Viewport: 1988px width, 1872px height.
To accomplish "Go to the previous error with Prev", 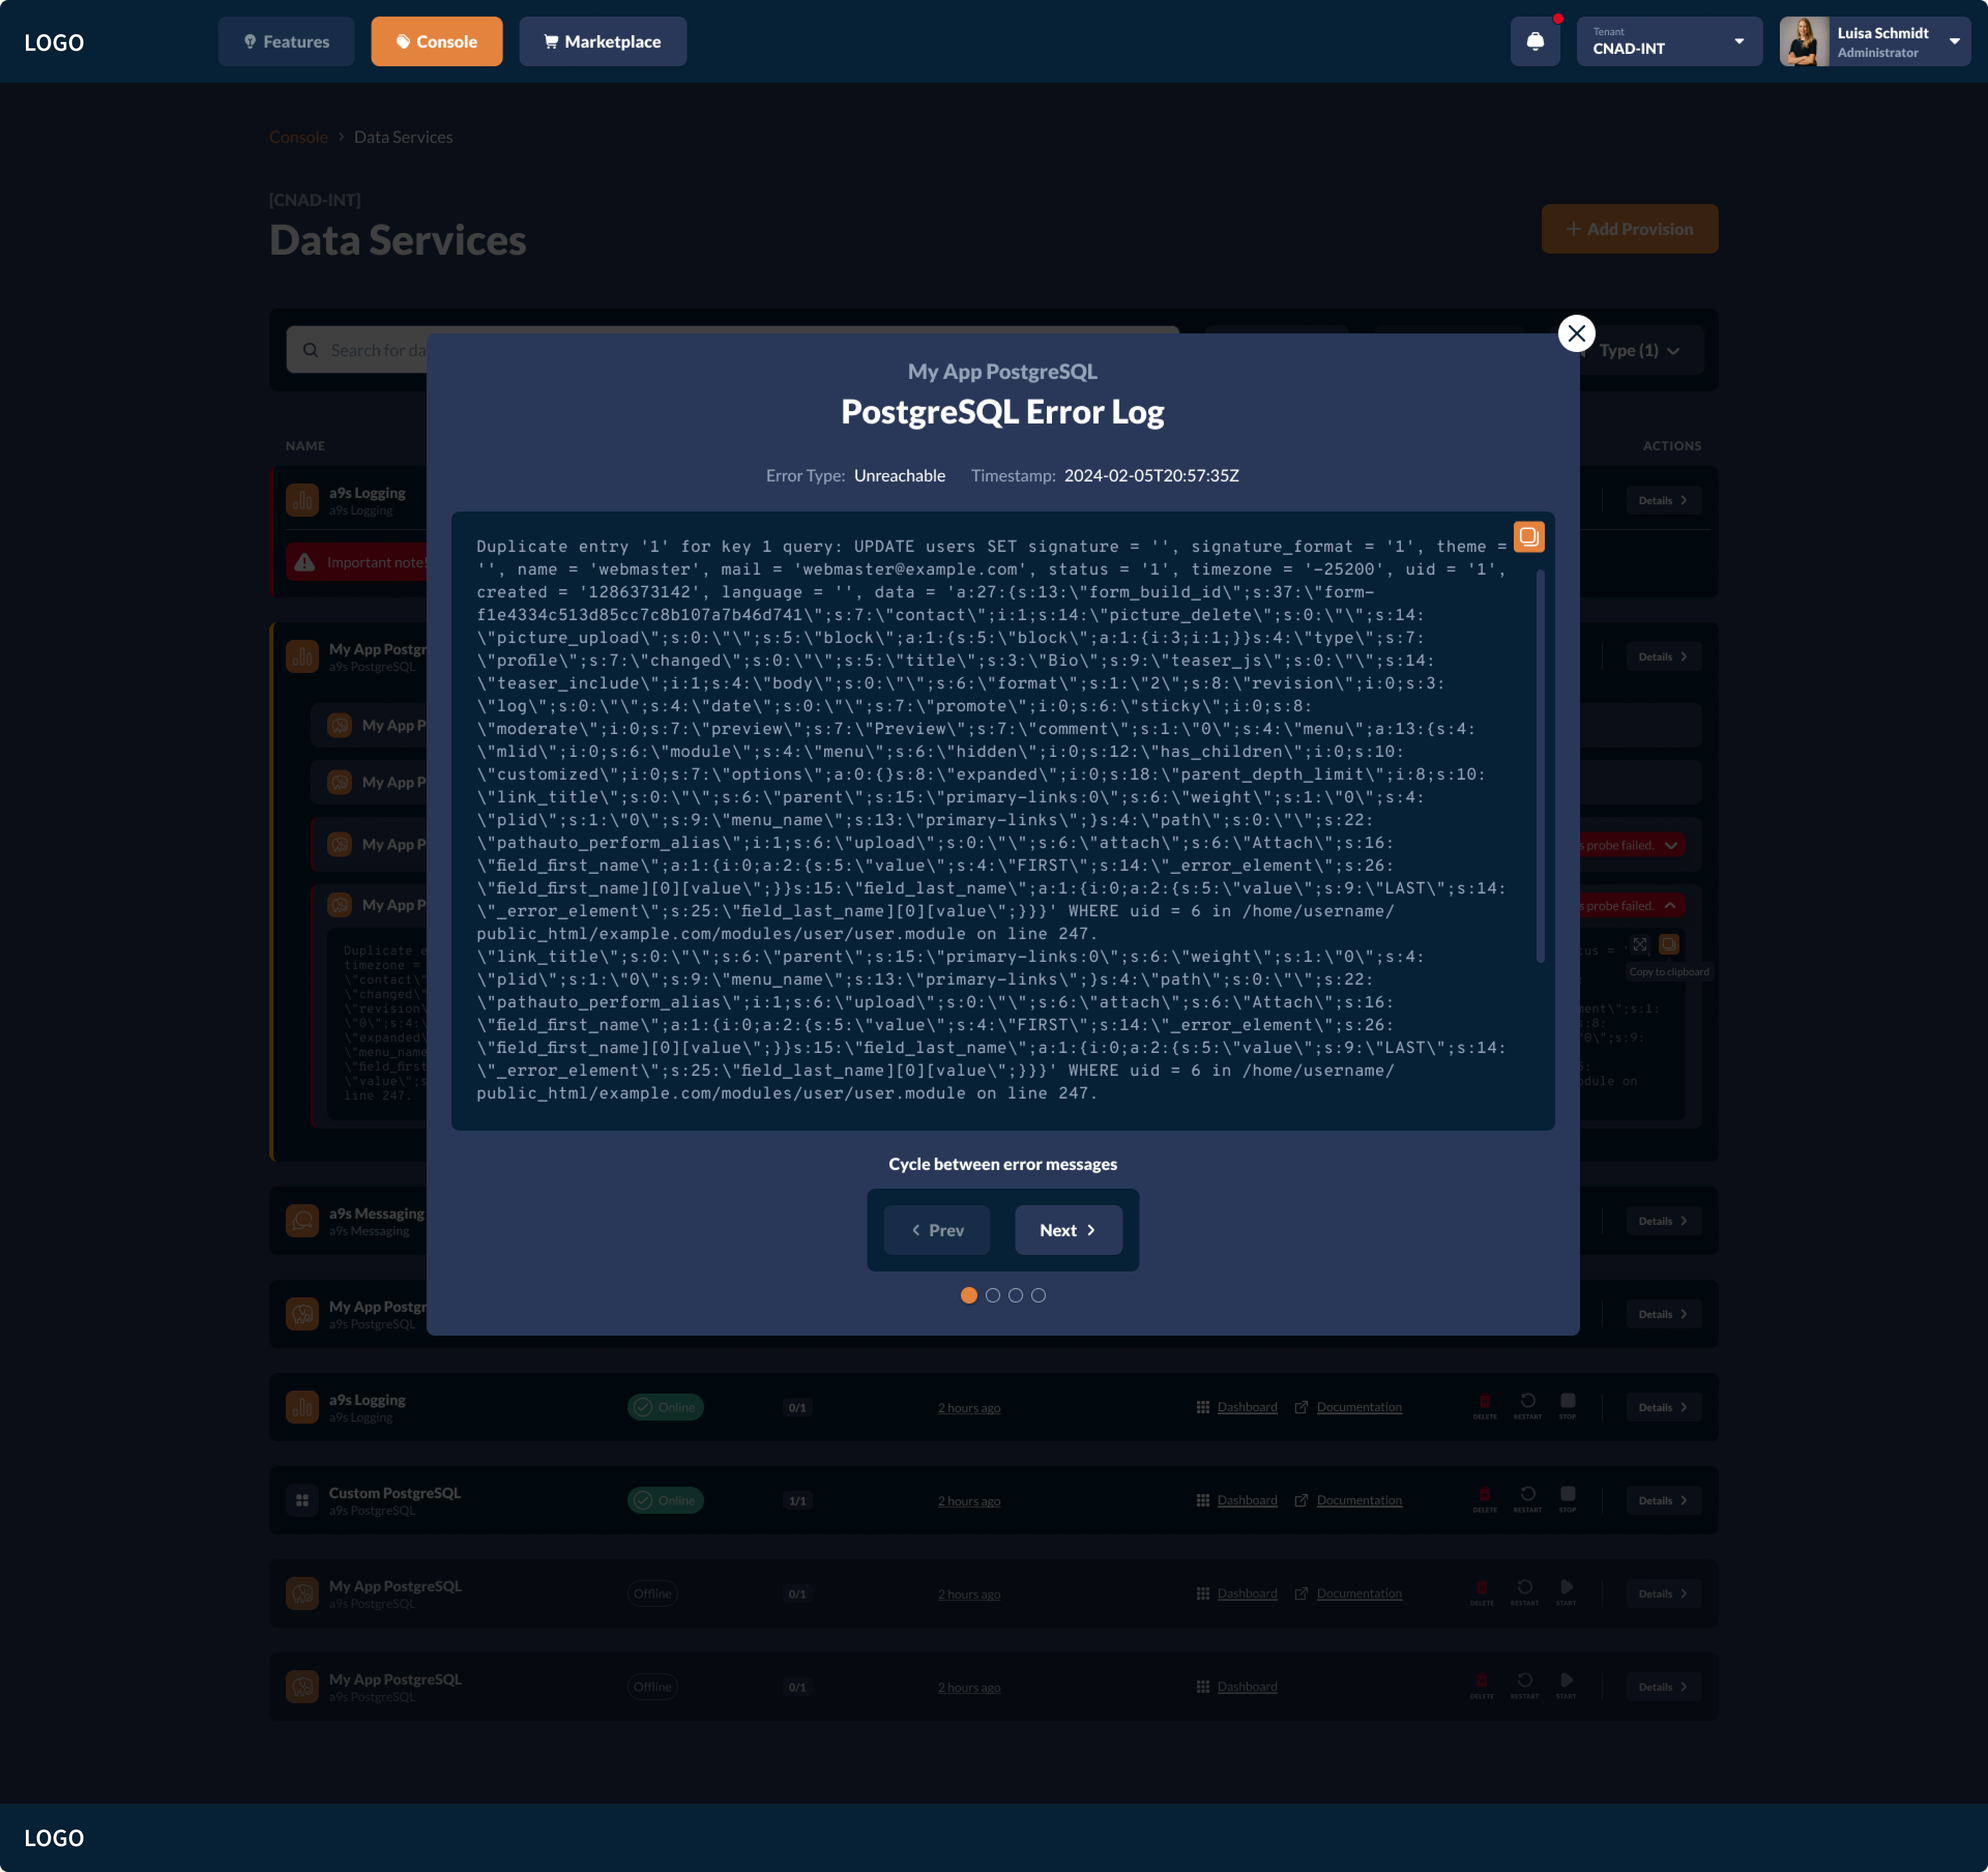I will point(937,1230).
